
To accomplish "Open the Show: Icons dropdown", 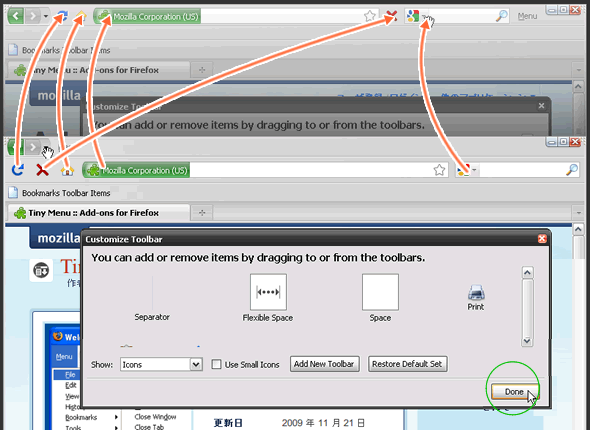I will [162, 364].
